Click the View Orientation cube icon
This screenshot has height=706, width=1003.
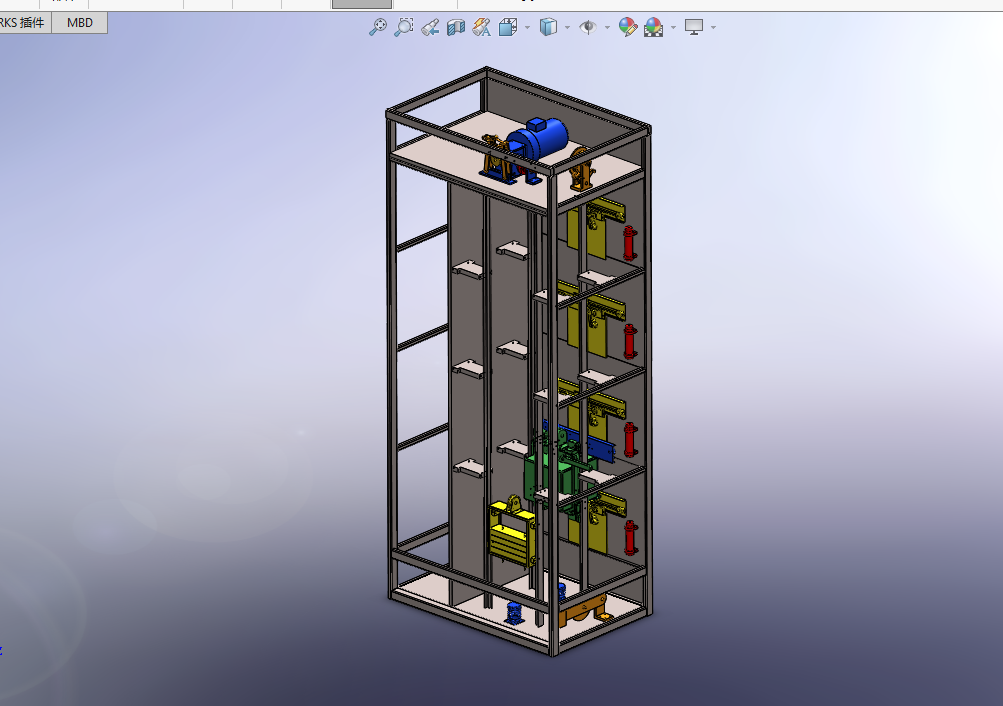(x=508, y=27)
